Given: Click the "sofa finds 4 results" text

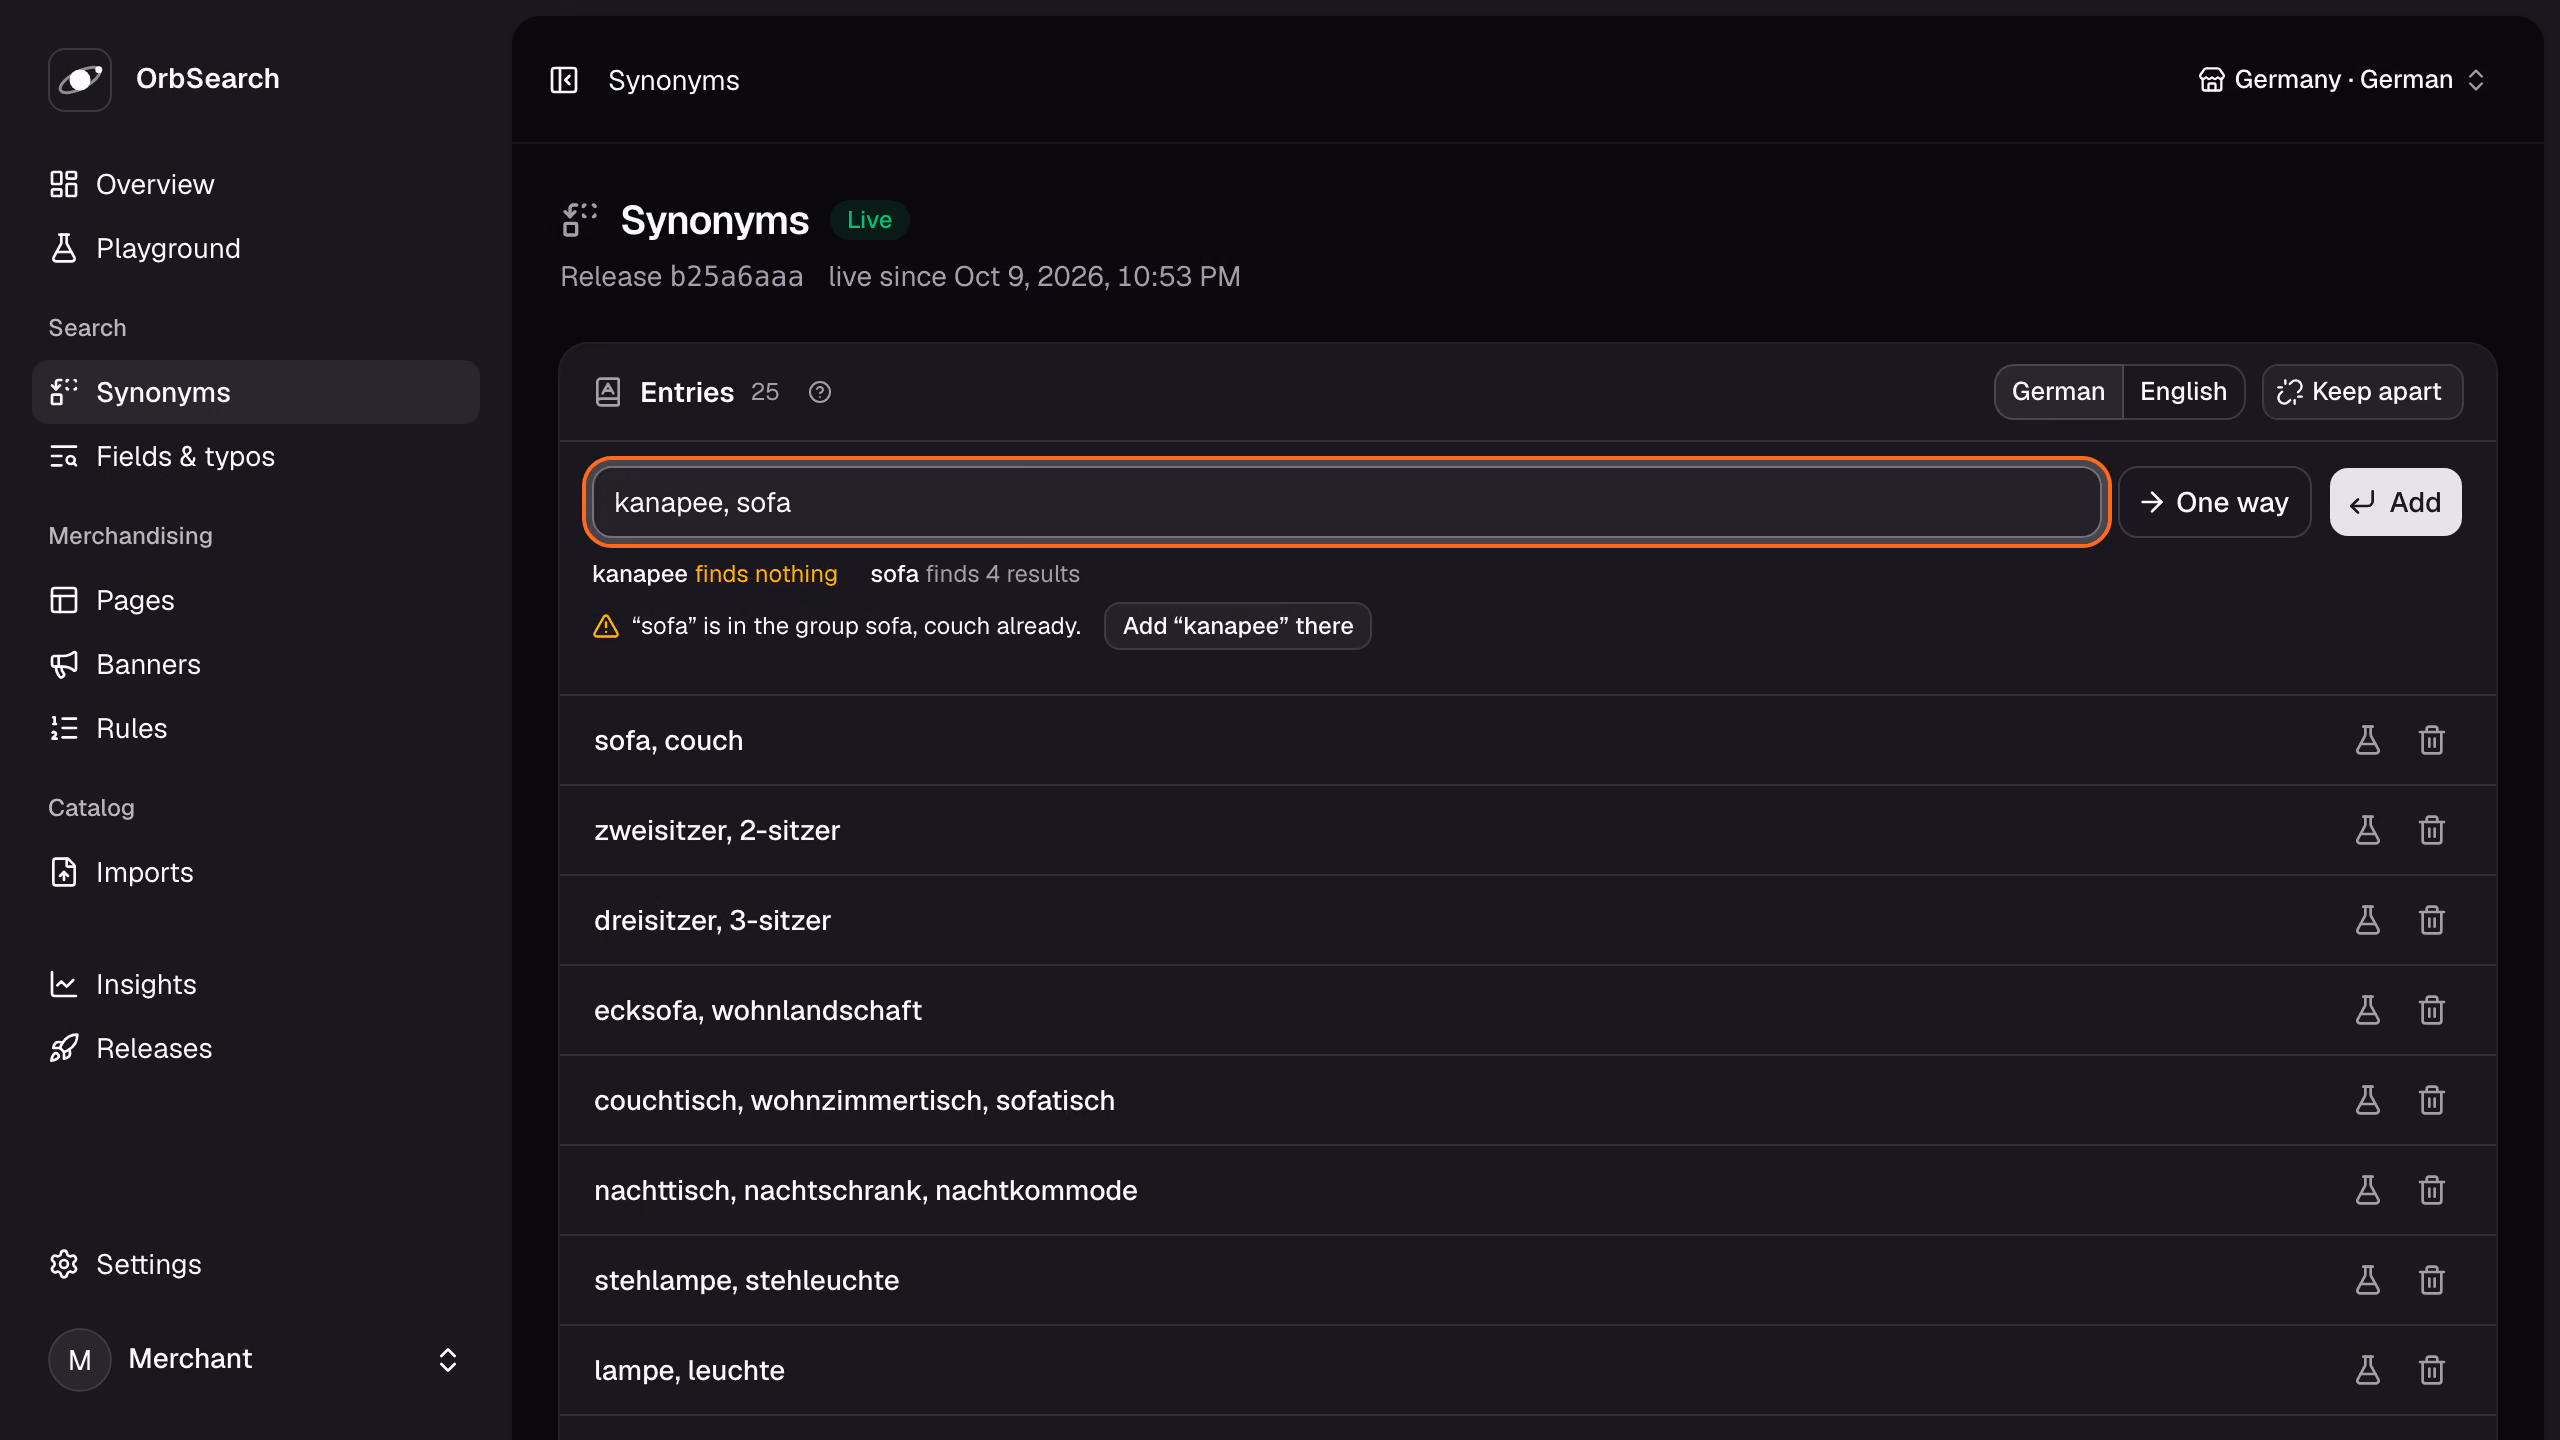Looking at the screenshot, I should pos(975,574).
